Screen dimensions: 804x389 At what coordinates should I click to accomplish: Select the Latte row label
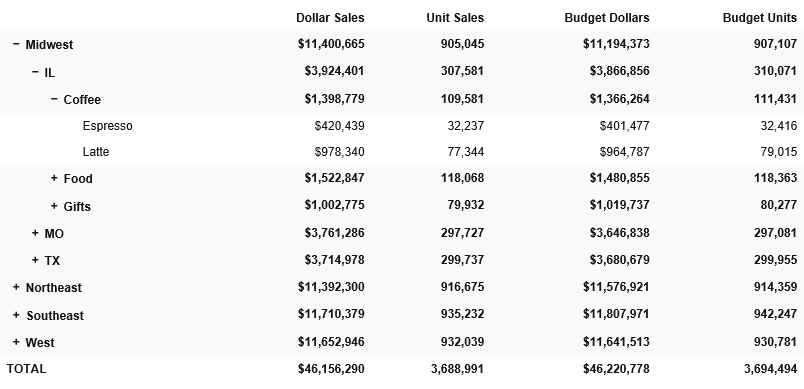pos(96,152)
